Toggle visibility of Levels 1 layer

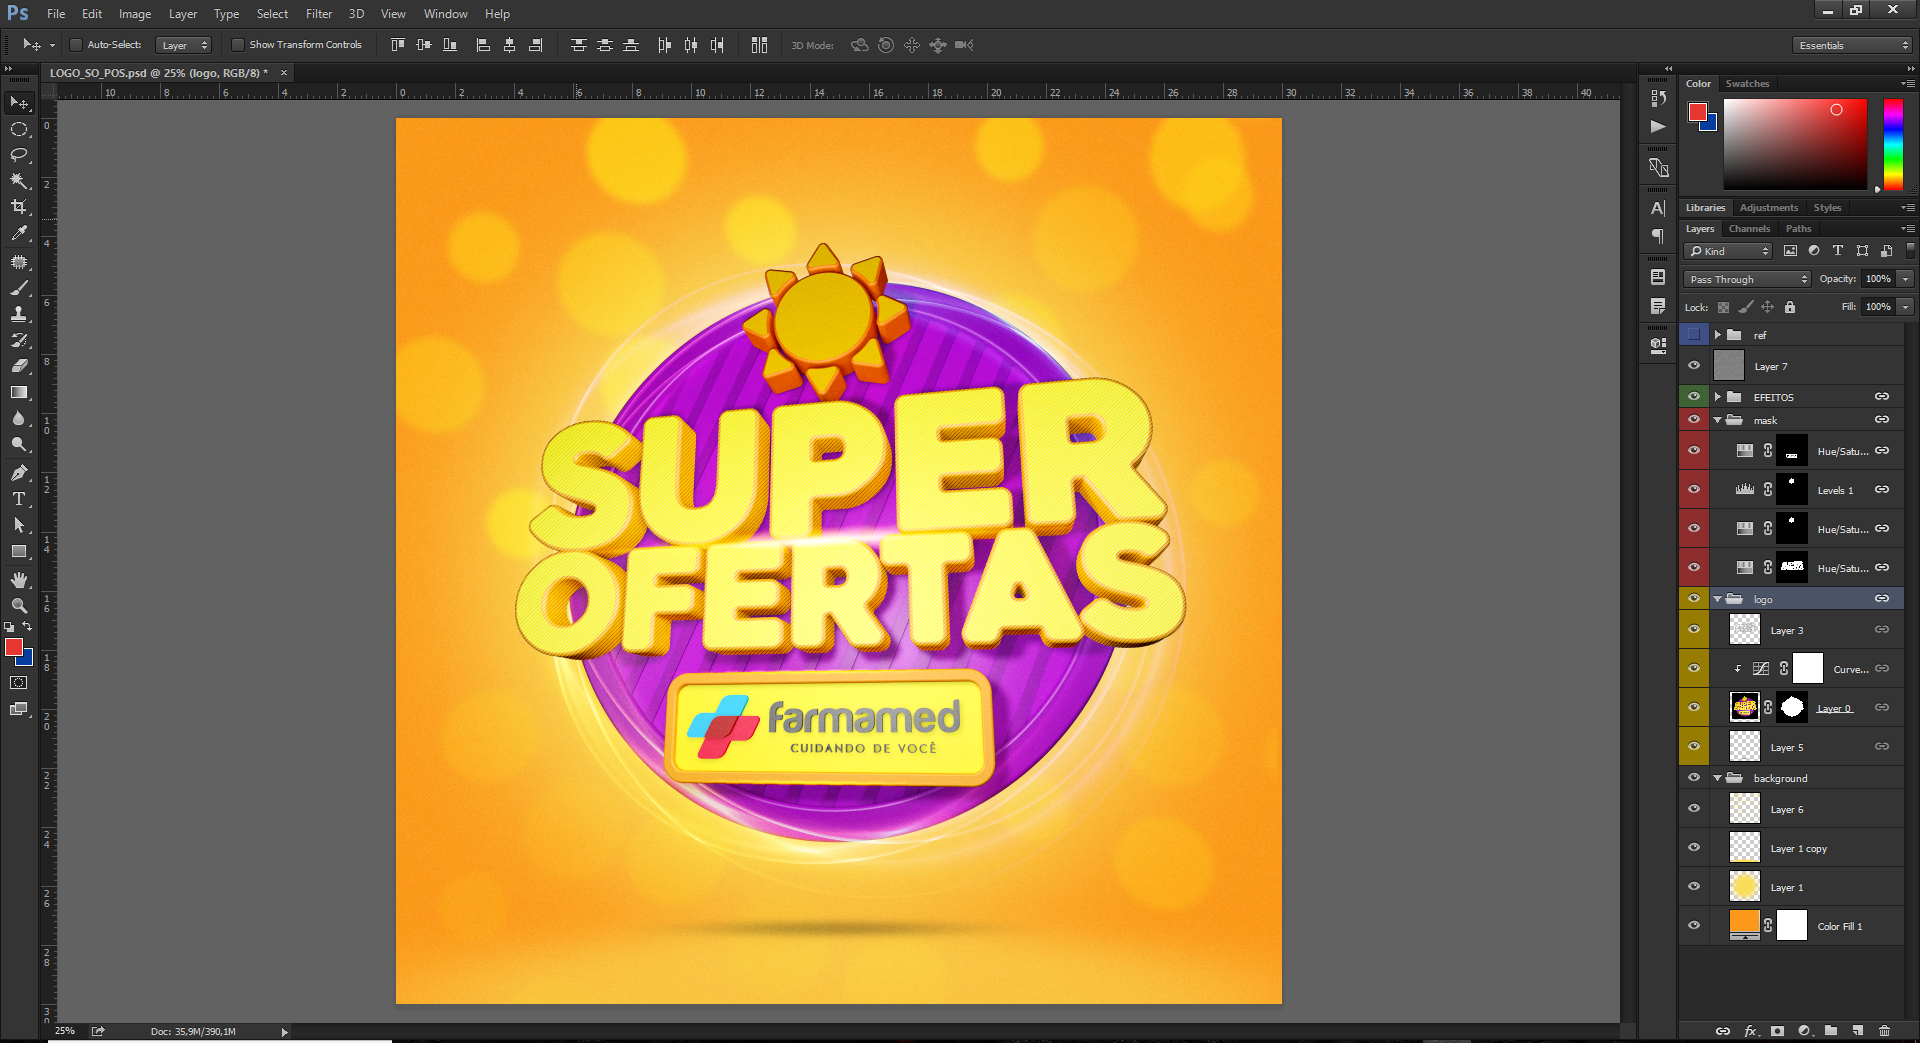[x=1694, y=490]
